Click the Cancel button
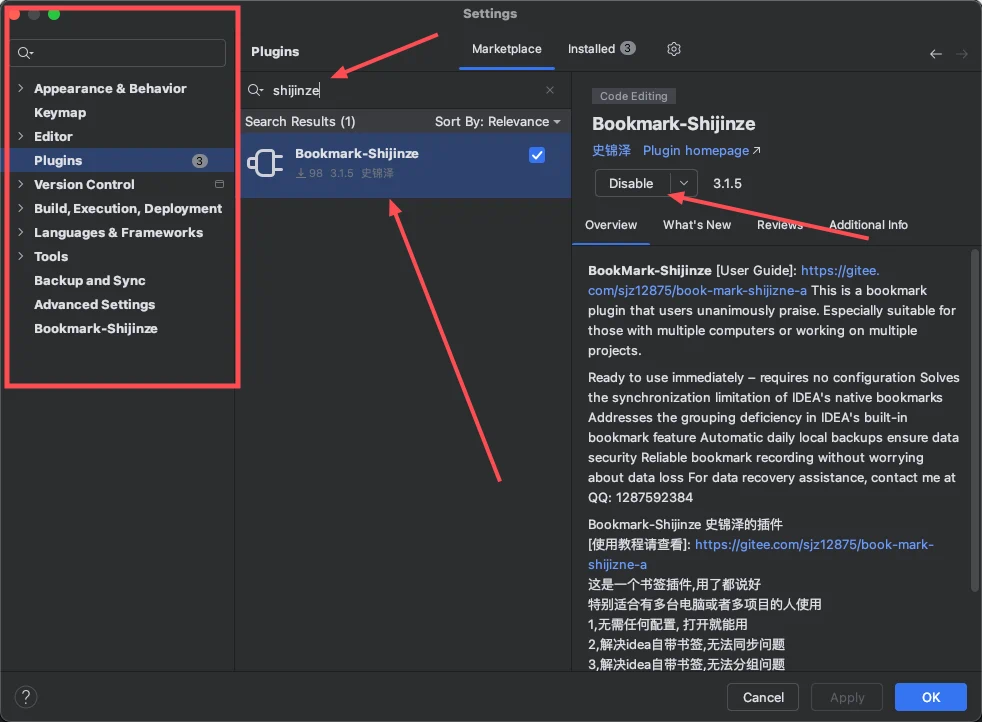The height and width of the screenshot is (722, 982). click(x=763, y=697)
